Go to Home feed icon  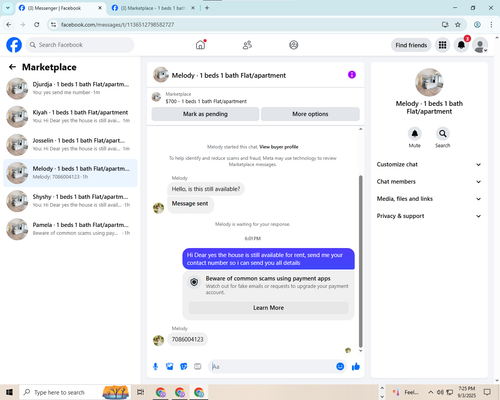point(200,45)
